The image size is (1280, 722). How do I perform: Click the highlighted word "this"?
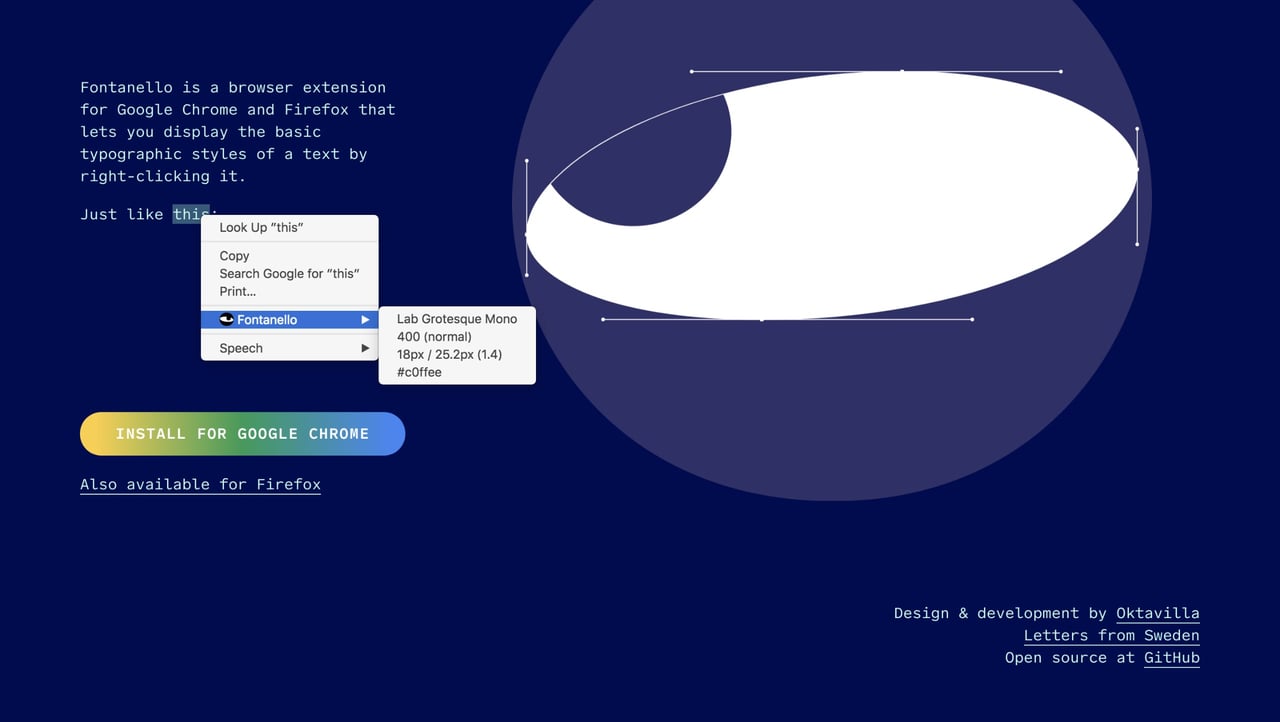[192, 214]
